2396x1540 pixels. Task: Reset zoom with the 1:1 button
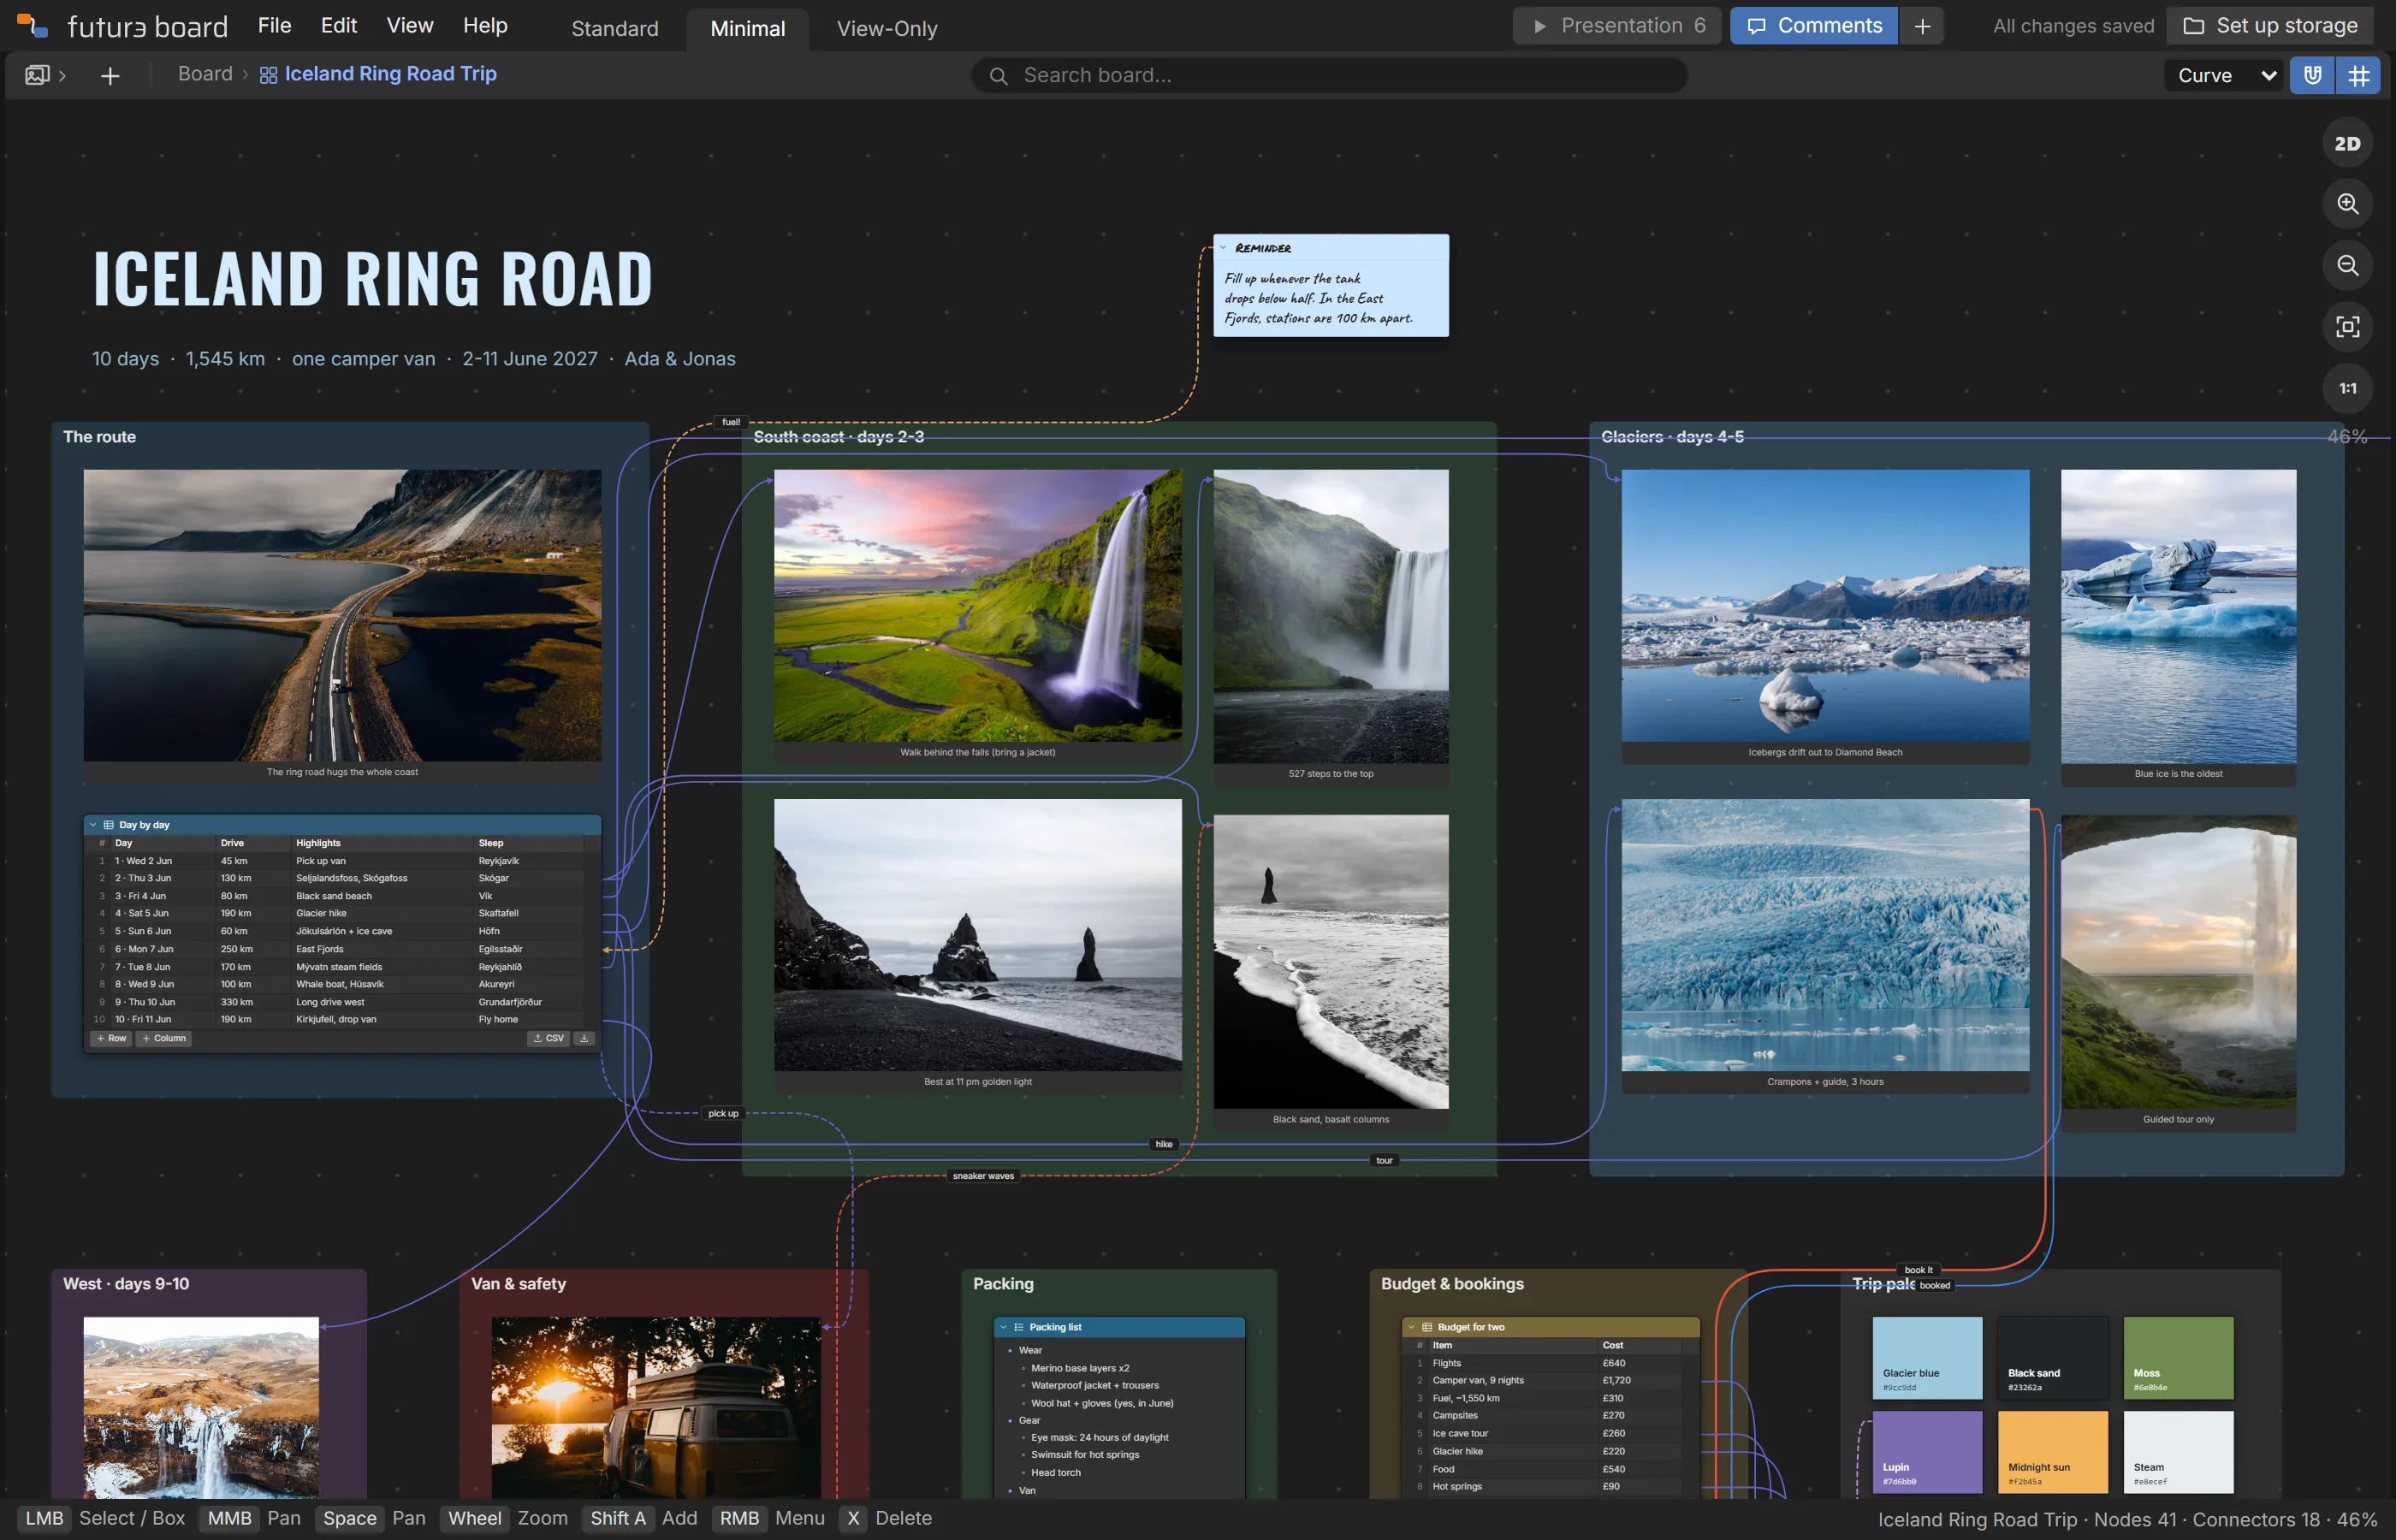coord(2347,388)
